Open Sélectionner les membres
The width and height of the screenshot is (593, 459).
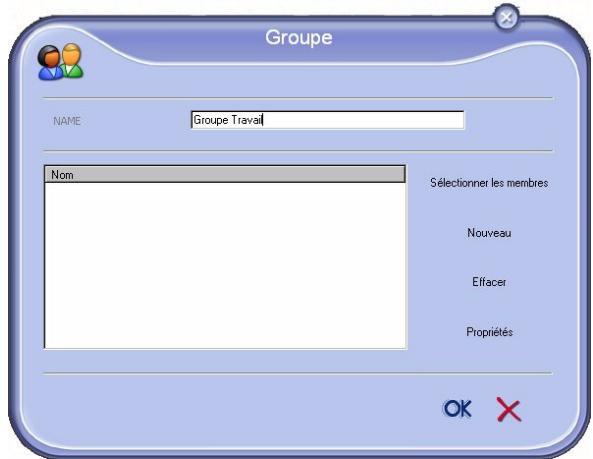click(x=489, y=183)
